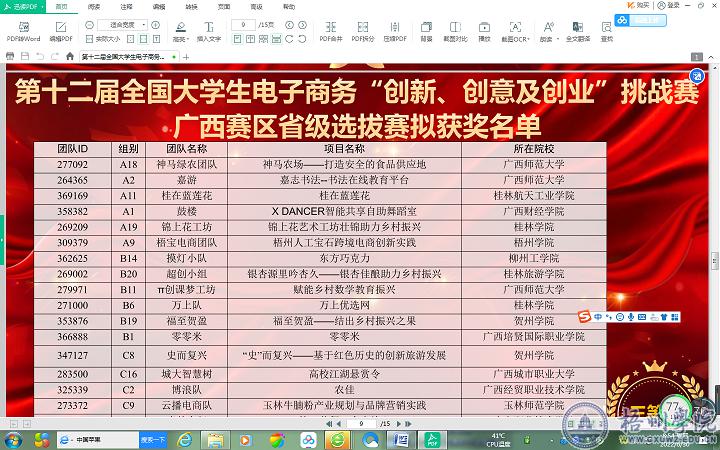Switch to the 注释 tab
The width and height of the screenshot is (720, 450).
point(127,6)
